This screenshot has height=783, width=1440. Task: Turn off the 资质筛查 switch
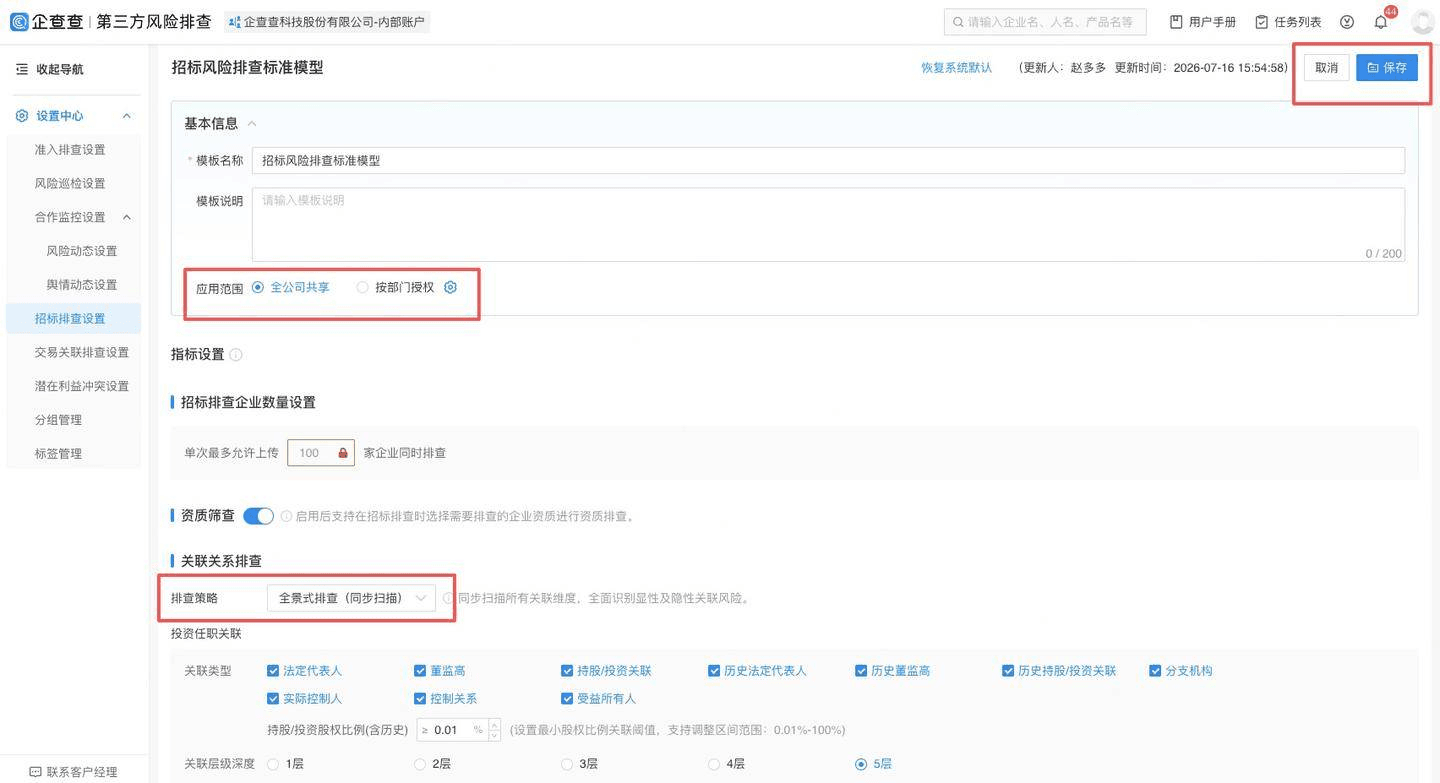click(258, 516)
